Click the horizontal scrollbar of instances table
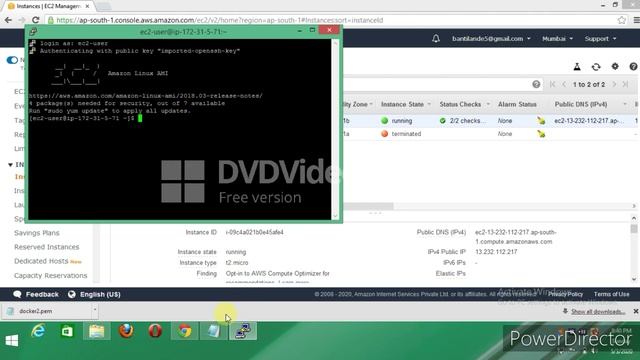The height and width of the screenshot is (360, 640). [x=369, y=206]
